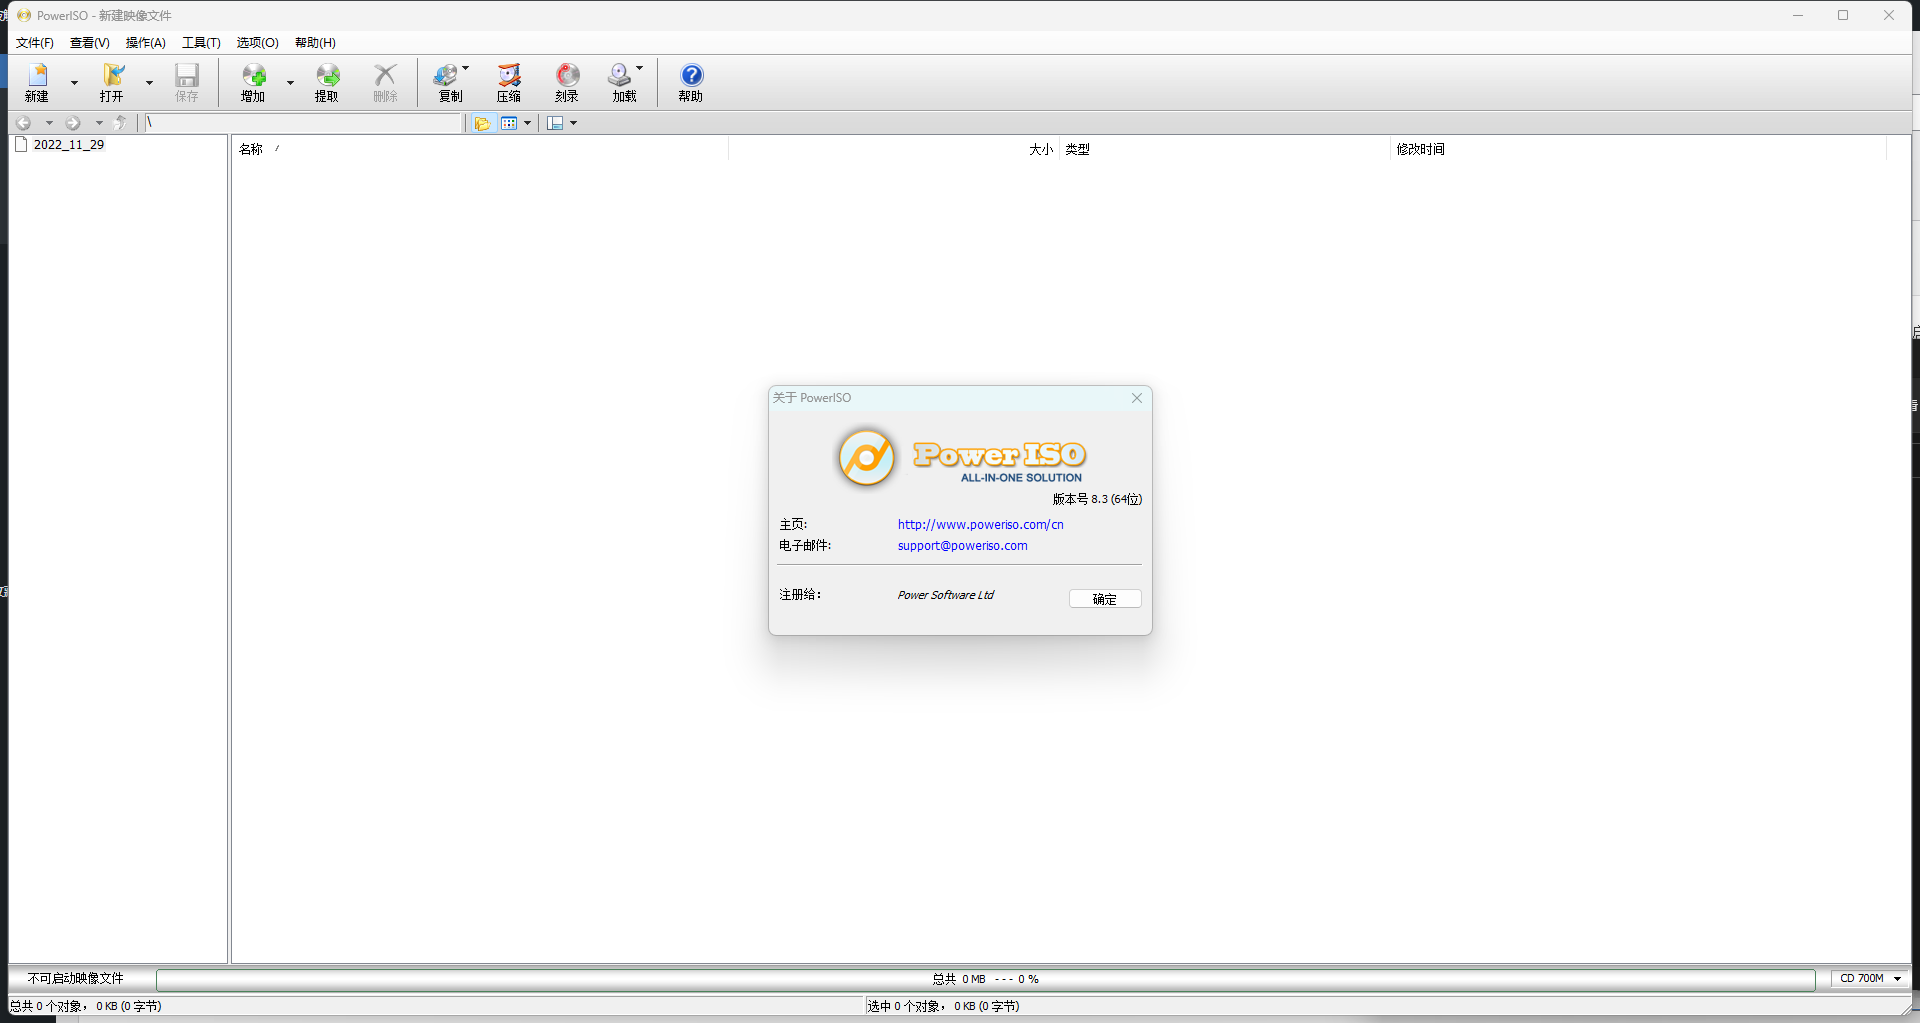Open the view mode dropdown arrow
The height and width of the screenshot is (1023, 1920).
click(527, 123)
